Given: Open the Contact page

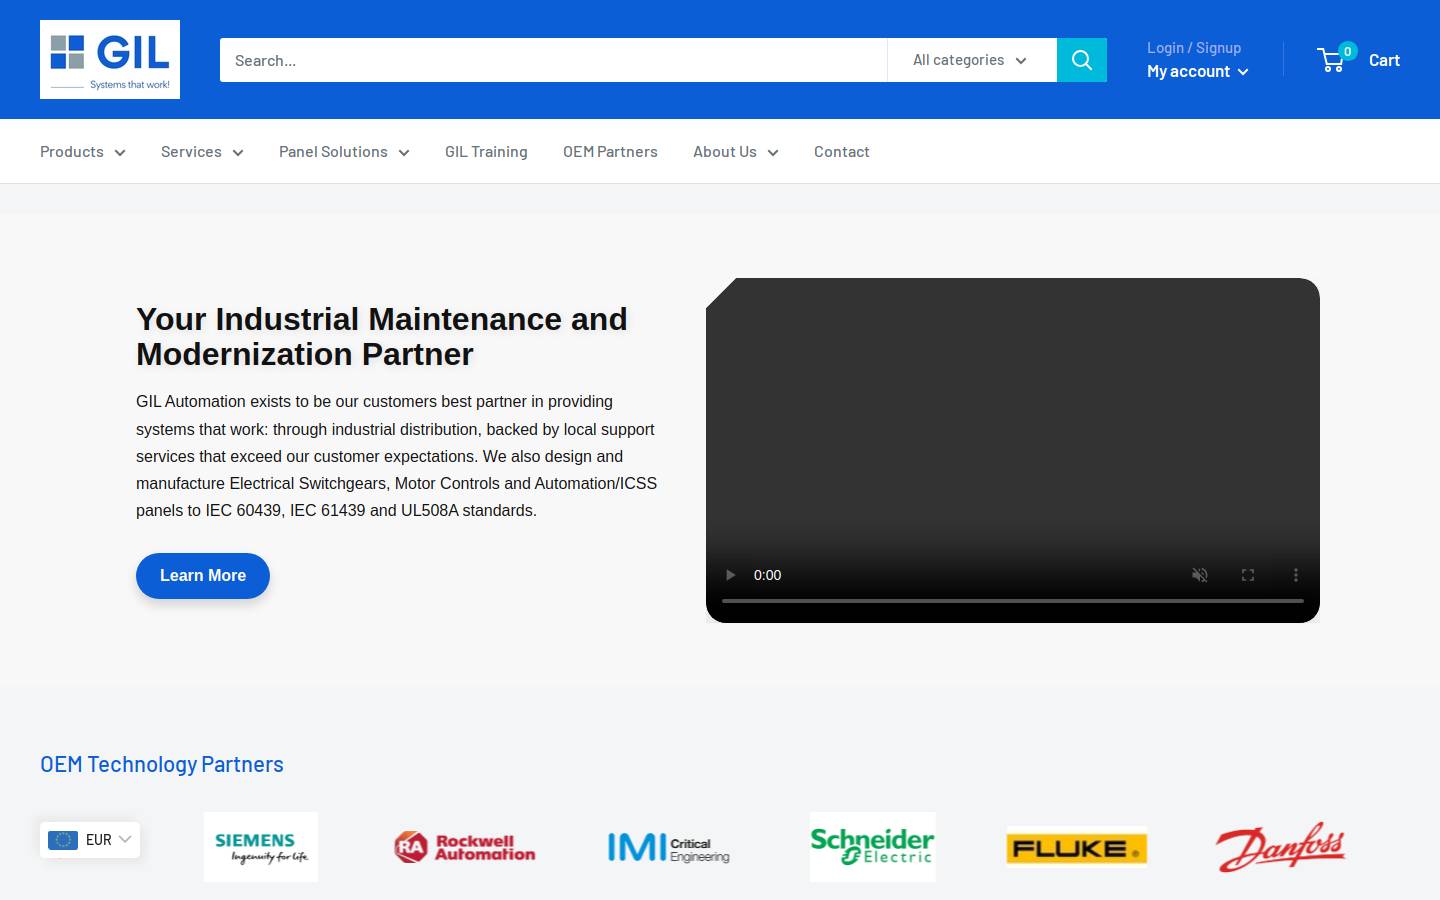Looking at the screenshot, I should coord(842,152).
